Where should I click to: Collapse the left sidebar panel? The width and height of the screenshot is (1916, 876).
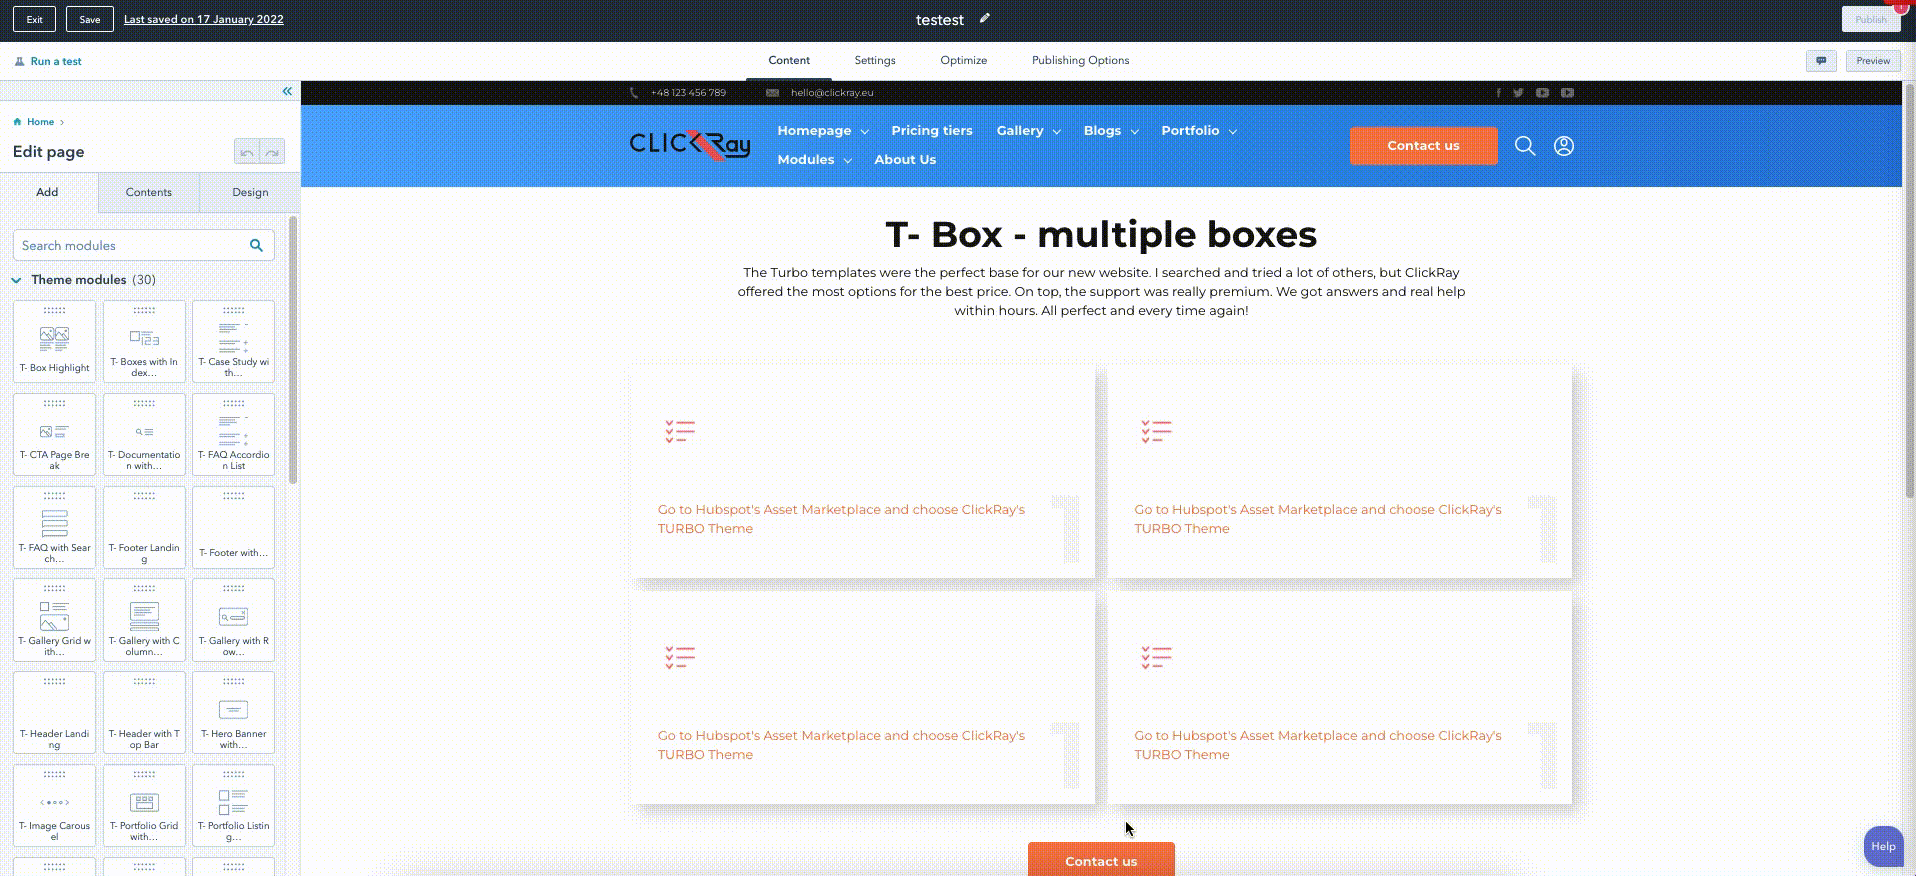(x=287, y=91)
